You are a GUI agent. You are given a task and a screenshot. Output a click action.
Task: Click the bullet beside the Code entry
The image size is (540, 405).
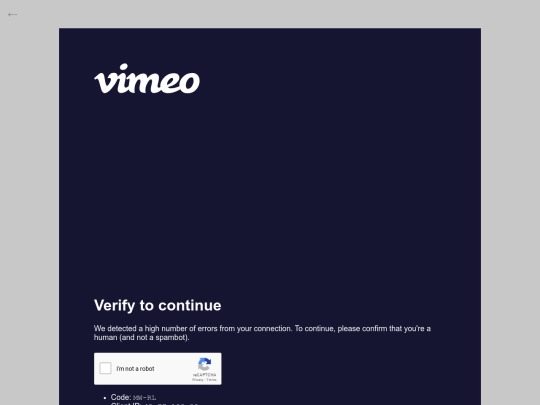pyautogui.click(x=105, y=398)
